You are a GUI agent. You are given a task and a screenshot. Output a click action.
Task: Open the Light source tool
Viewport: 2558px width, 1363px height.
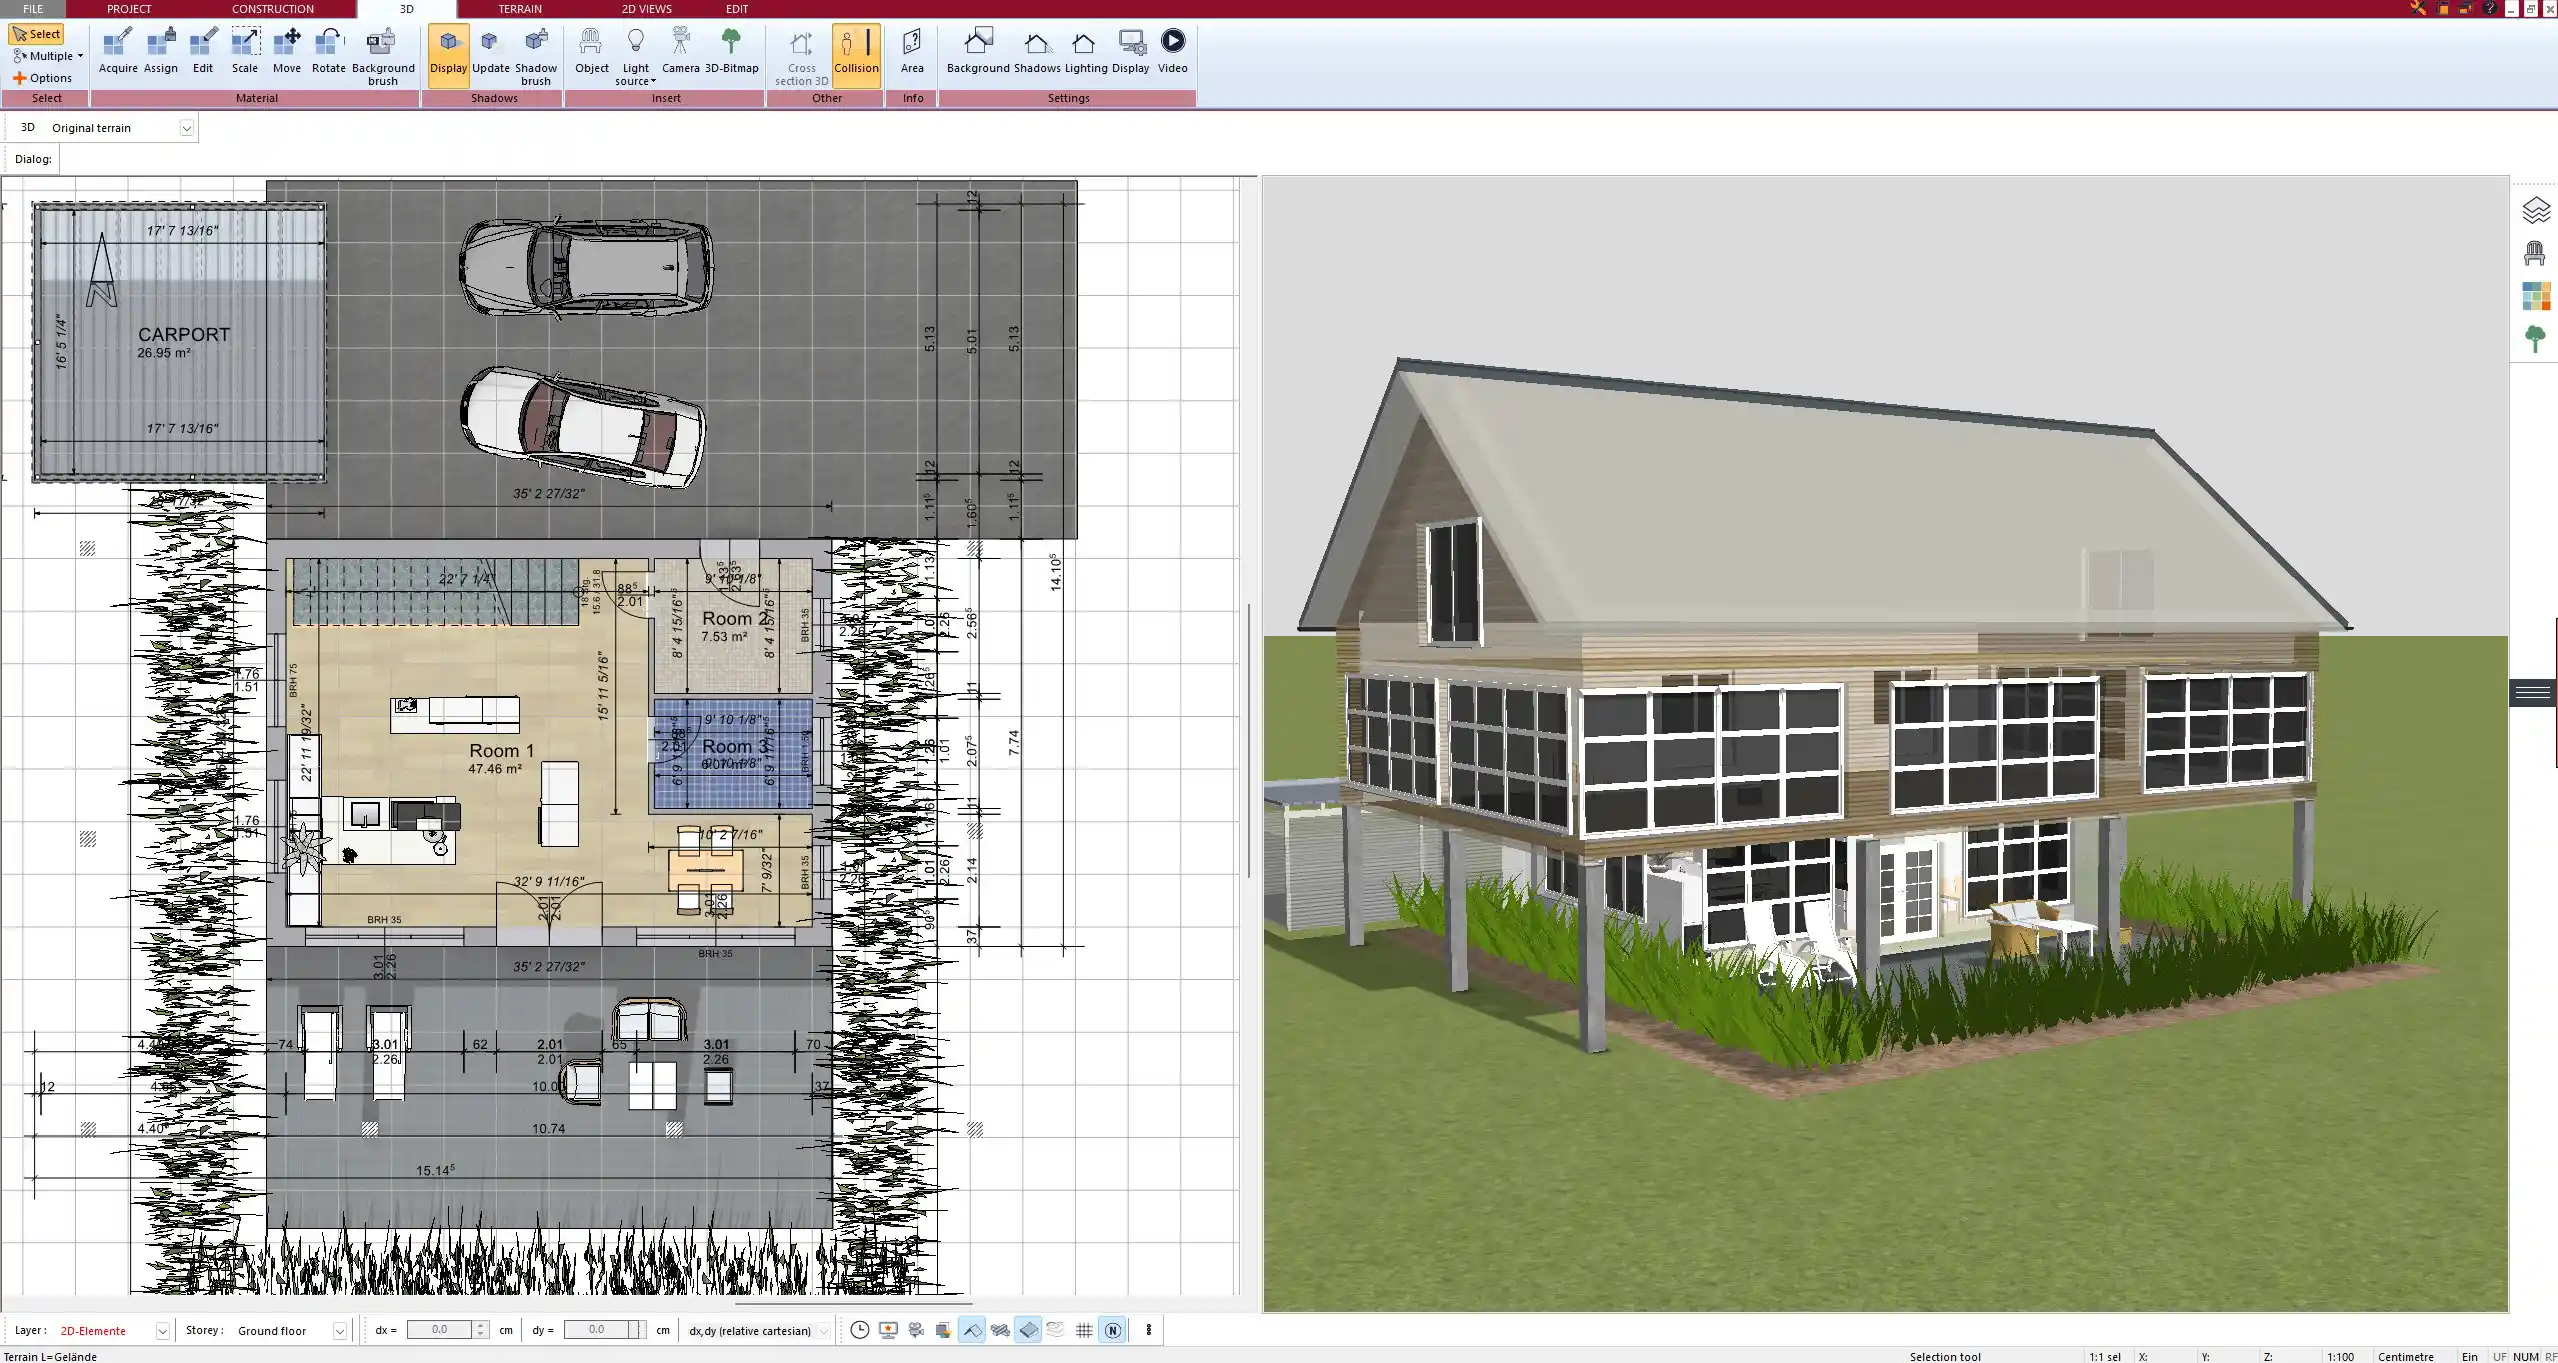[636, 52]
